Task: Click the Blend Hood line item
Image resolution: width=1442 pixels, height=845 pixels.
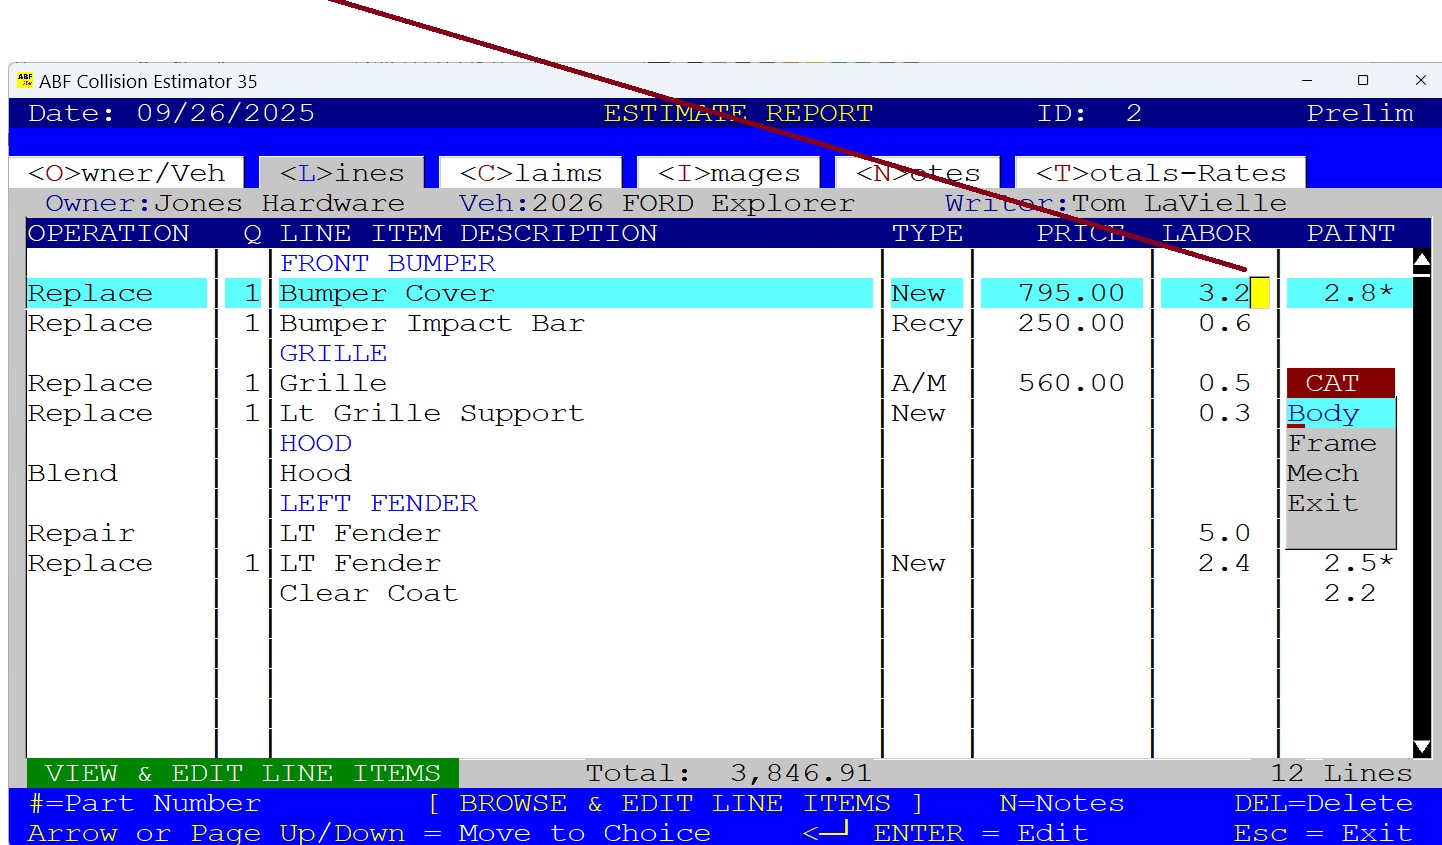Action: 300,472
